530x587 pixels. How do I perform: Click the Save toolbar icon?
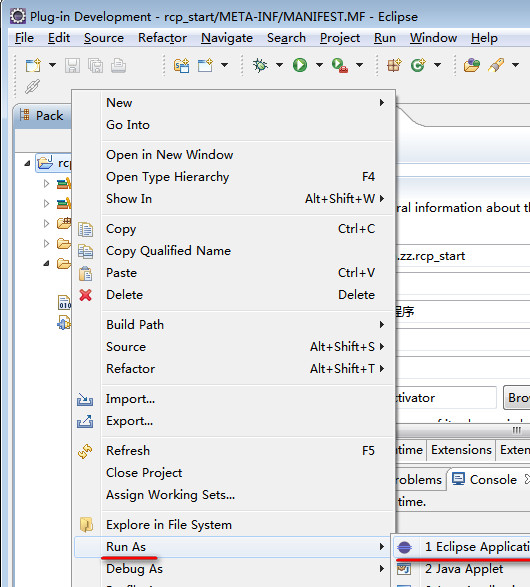coord(72,66)
